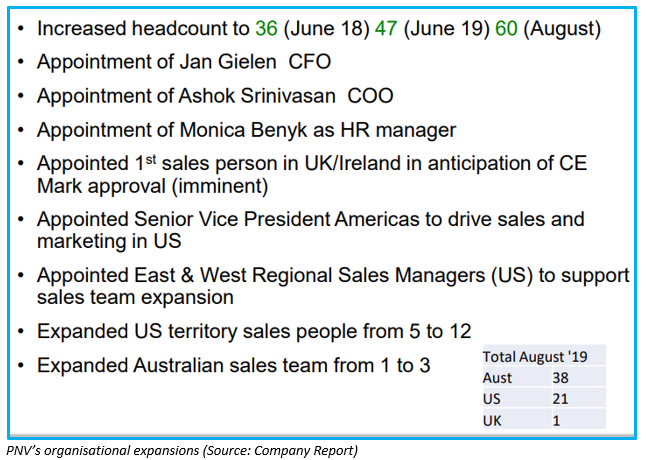Click the green number 47 headcount
The width and height of the screenshot is (648, 460).
tap(386, 29)
